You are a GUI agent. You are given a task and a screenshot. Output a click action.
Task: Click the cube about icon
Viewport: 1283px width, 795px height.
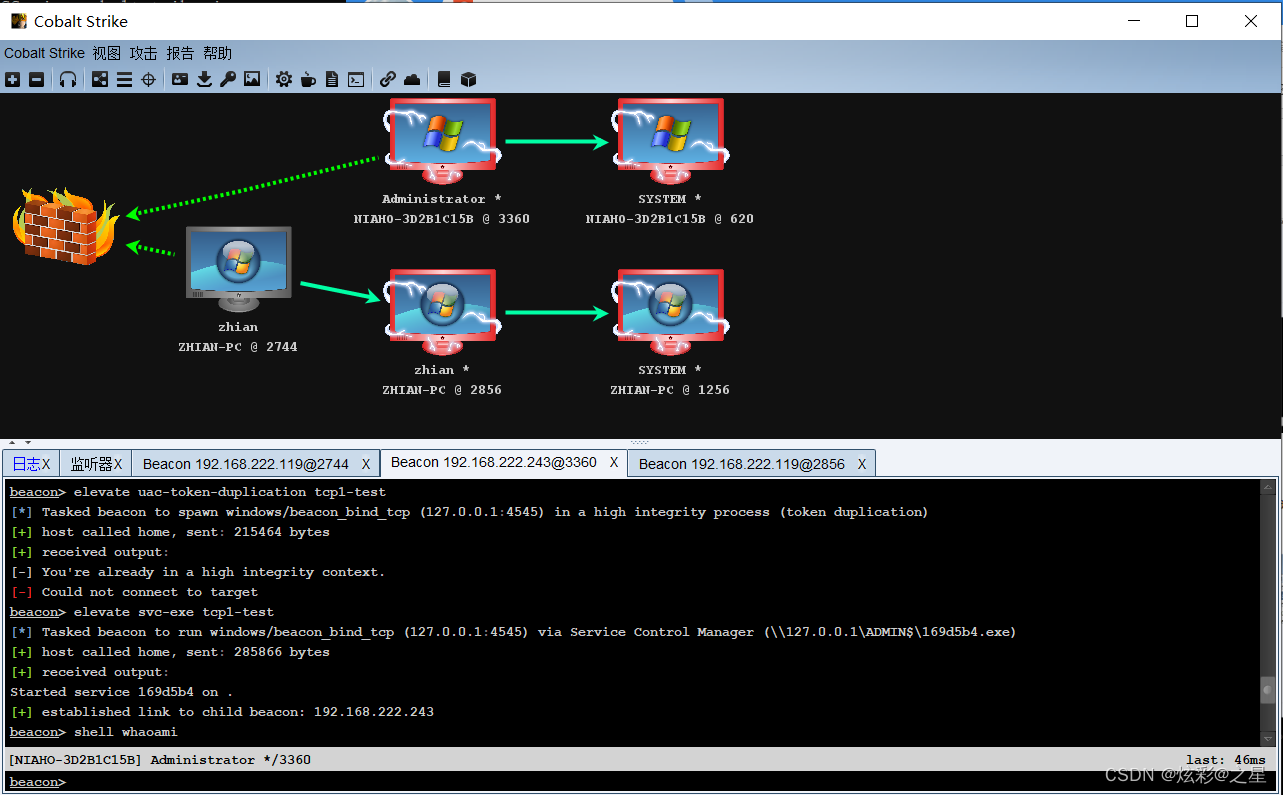click(x=468, y=79)
